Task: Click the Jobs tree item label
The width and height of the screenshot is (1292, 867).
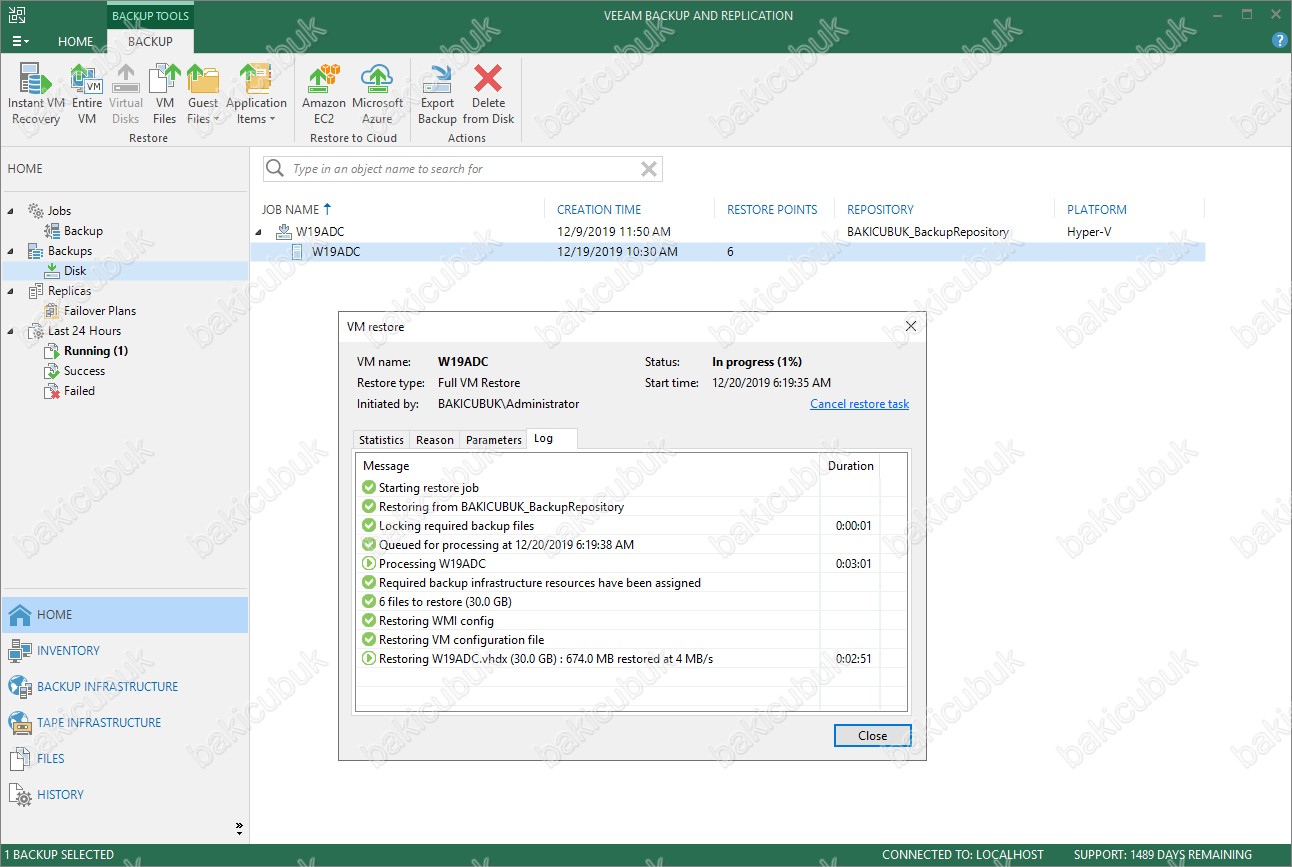Action: 59,211
